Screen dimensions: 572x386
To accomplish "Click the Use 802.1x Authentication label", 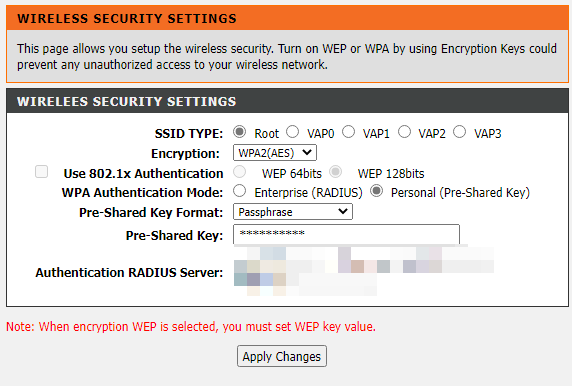I will click(143, 174).
